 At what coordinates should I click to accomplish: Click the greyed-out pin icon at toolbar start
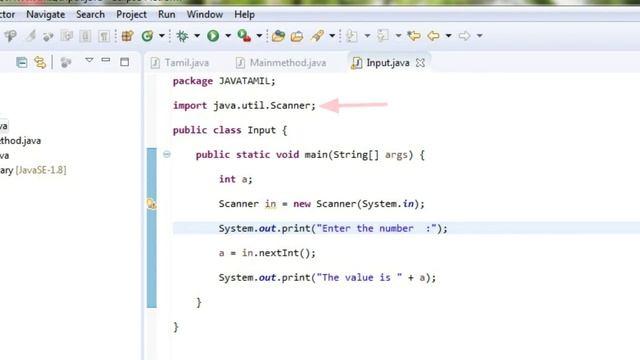(x=10, y=36)
